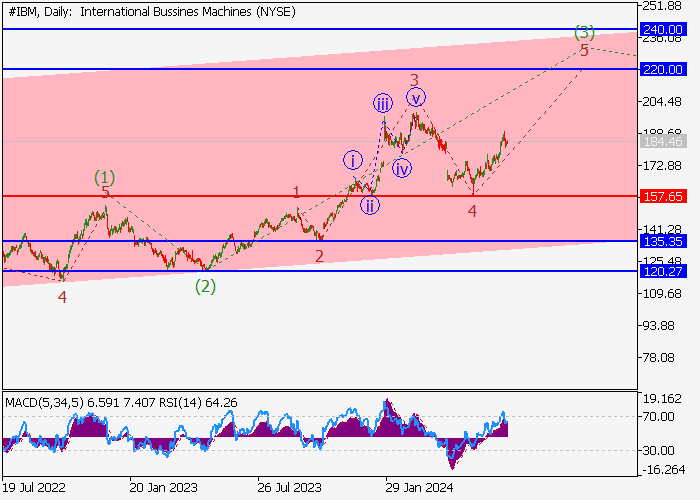Click the blue 135.35 price label

(663, 242)
